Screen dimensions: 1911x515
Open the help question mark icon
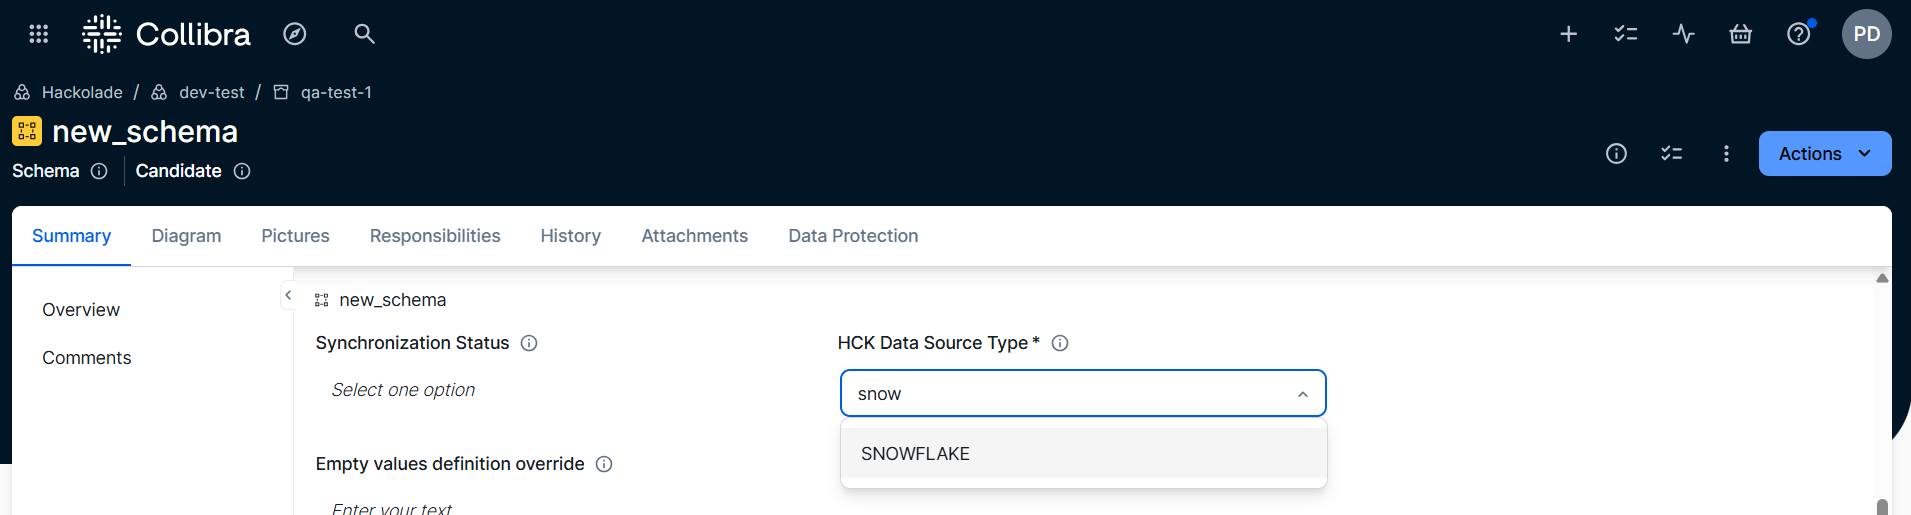pyautogui.click(x=1798, y=34)
